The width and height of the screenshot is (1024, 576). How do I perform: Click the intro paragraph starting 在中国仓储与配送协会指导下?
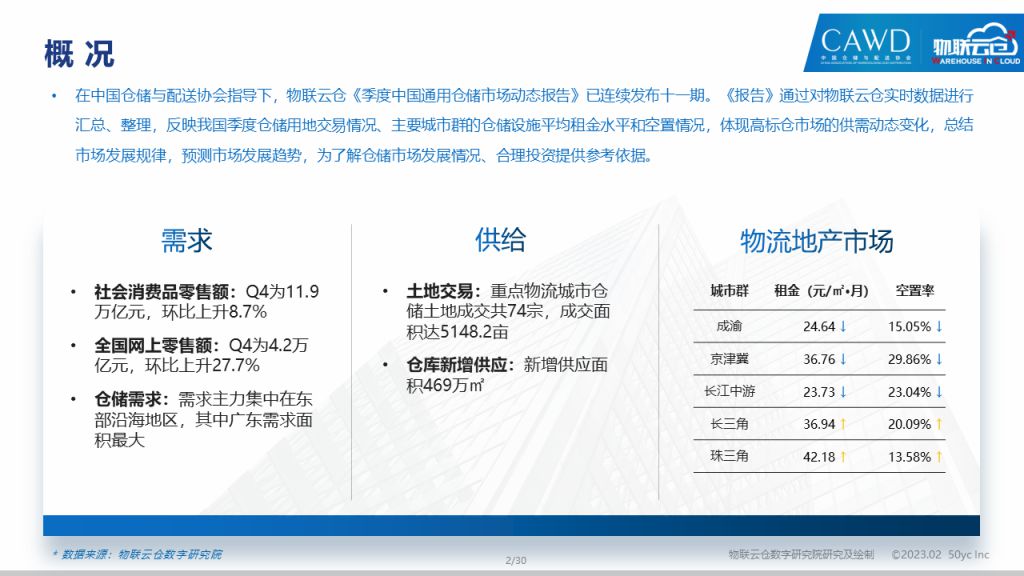pyautogui.click(x=524, y=125)
